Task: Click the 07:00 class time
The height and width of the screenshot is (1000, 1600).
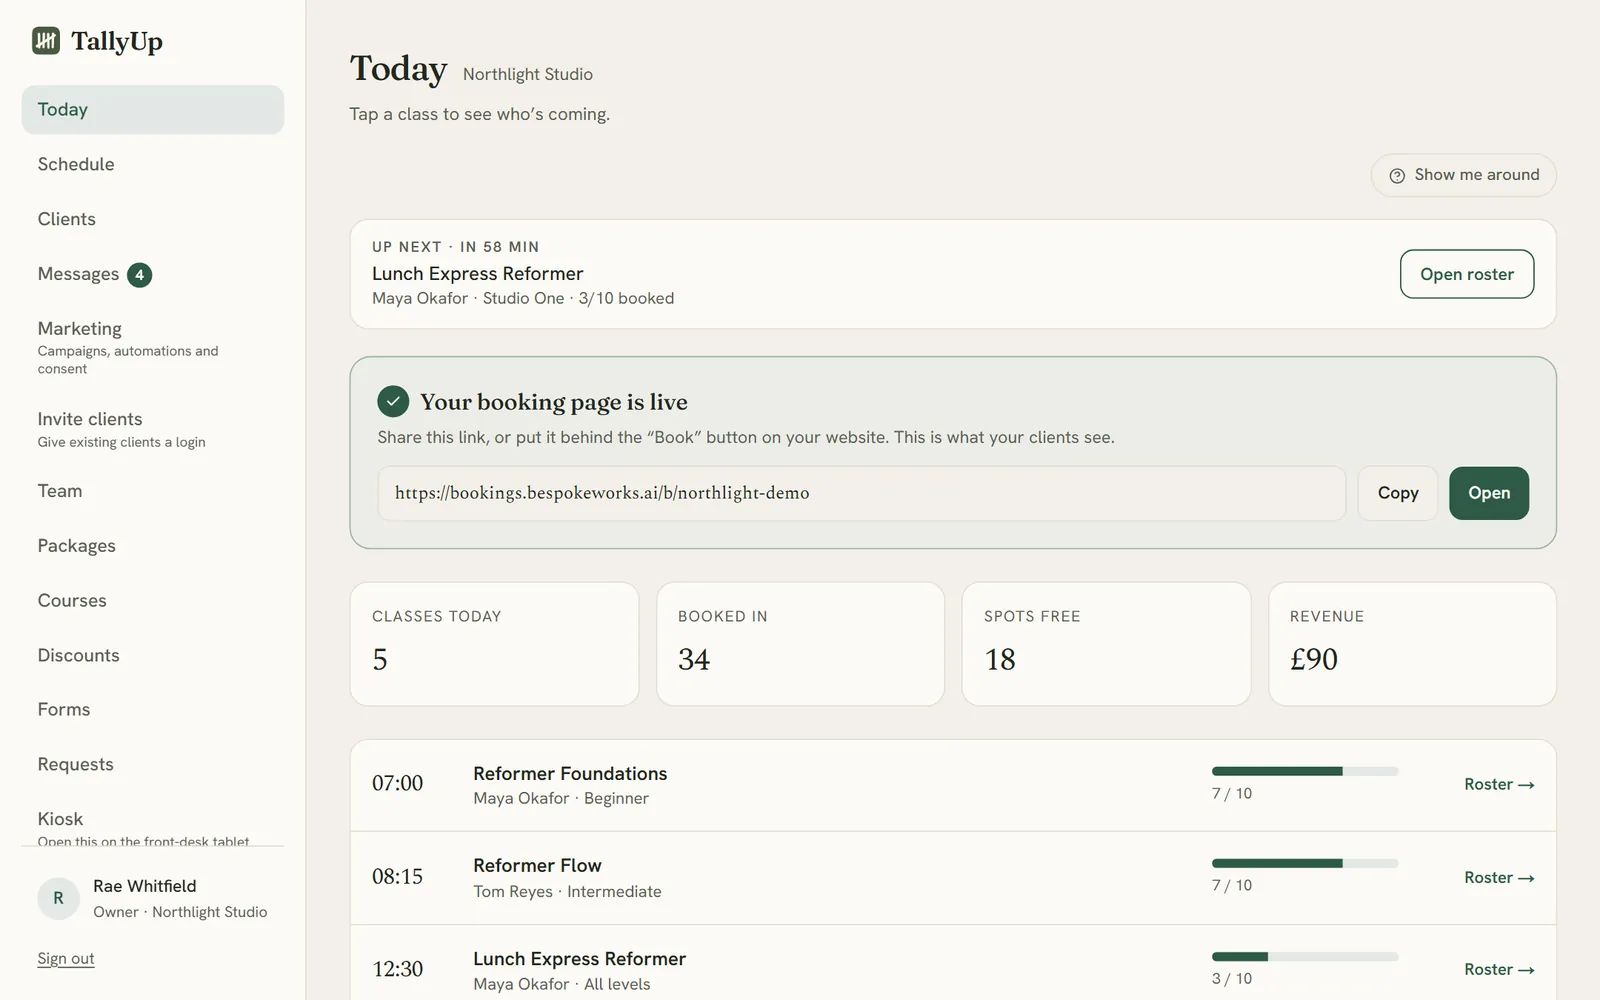Action: pos(397,783)
